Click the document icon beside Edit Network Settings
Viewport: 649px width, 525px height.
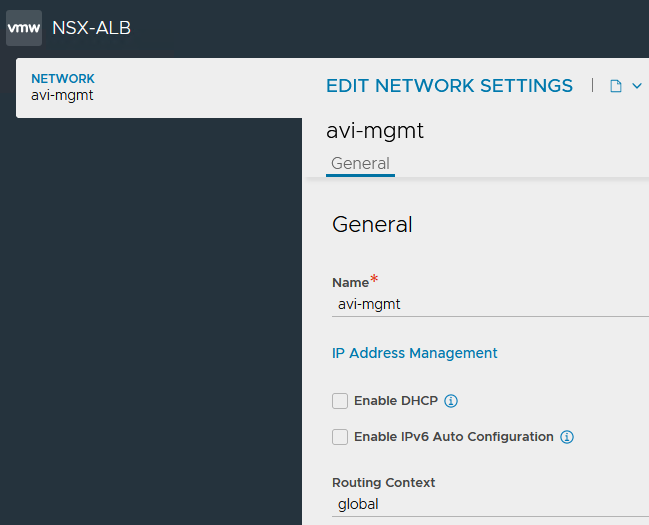(616, 86)
